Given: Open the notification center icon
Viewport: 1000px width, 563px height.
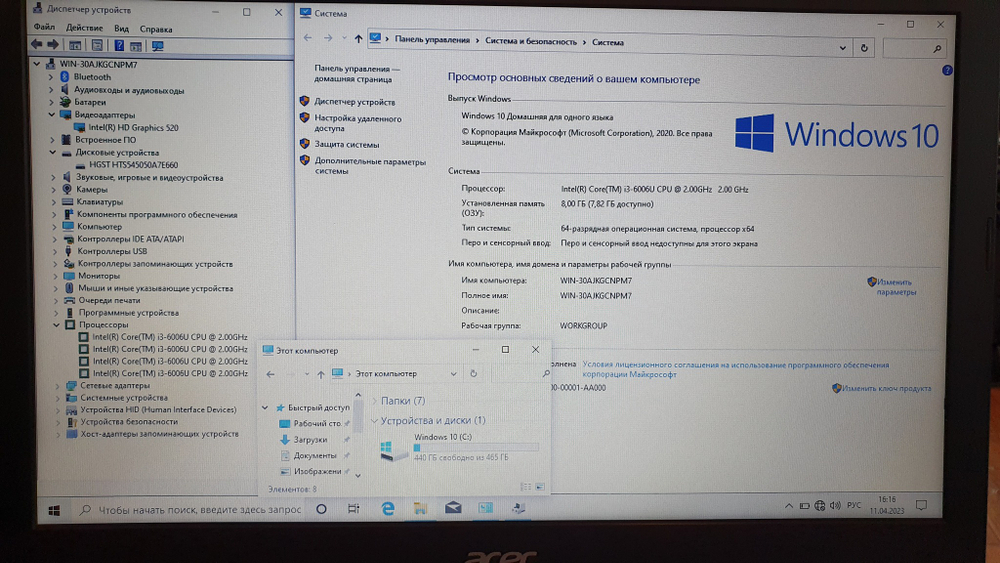Looking at the screenshot, I should 921,505.
